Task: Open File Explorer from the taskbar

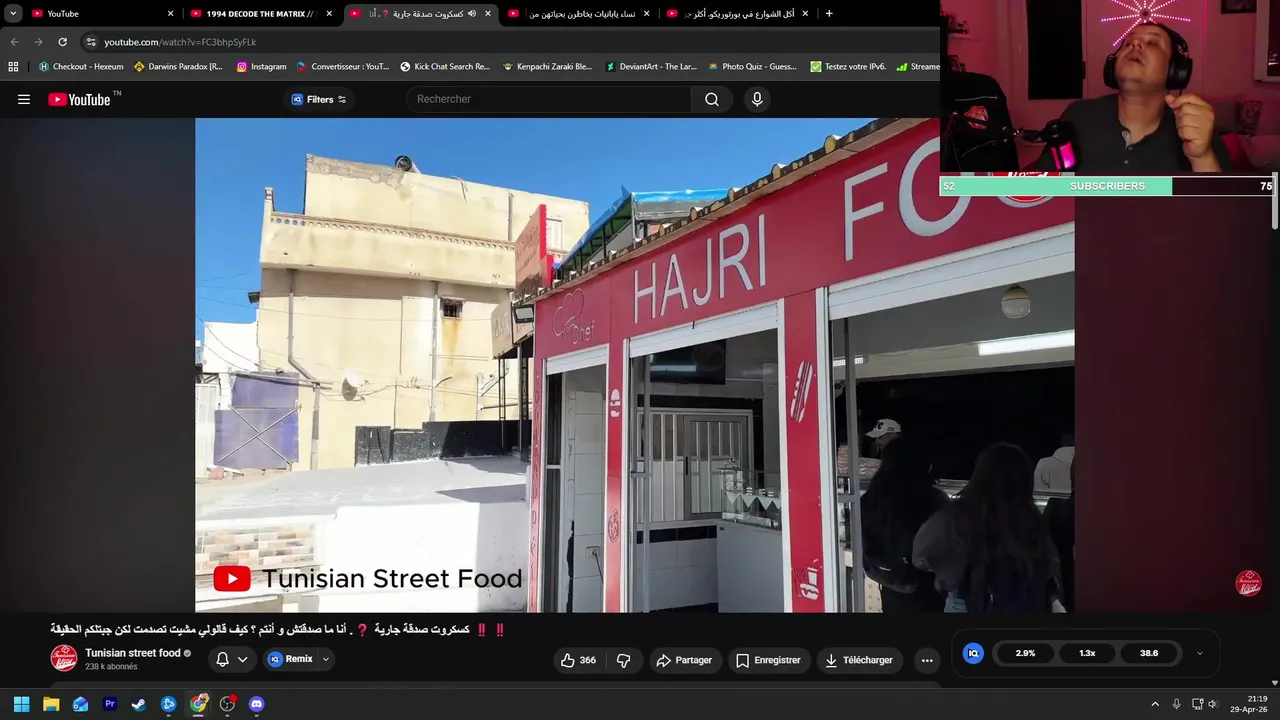Action: point(51,704)
